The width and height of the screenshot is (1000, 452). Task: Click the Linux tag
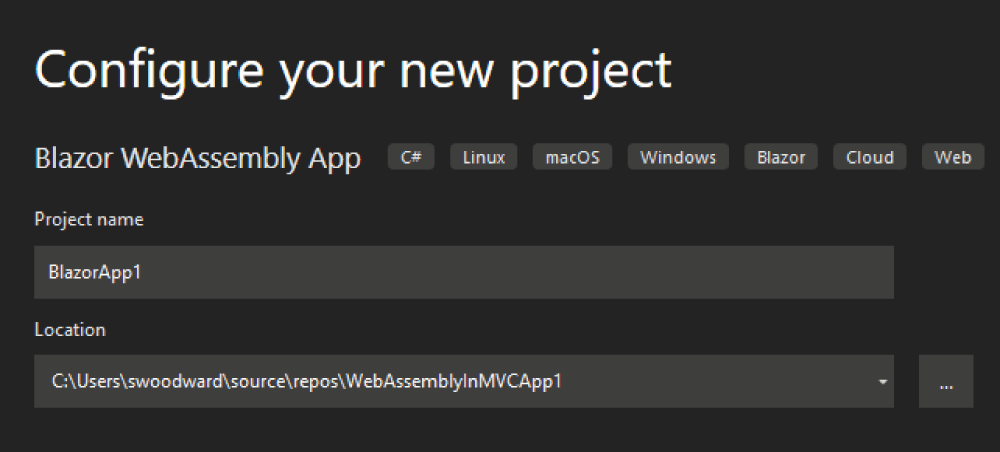483,157
